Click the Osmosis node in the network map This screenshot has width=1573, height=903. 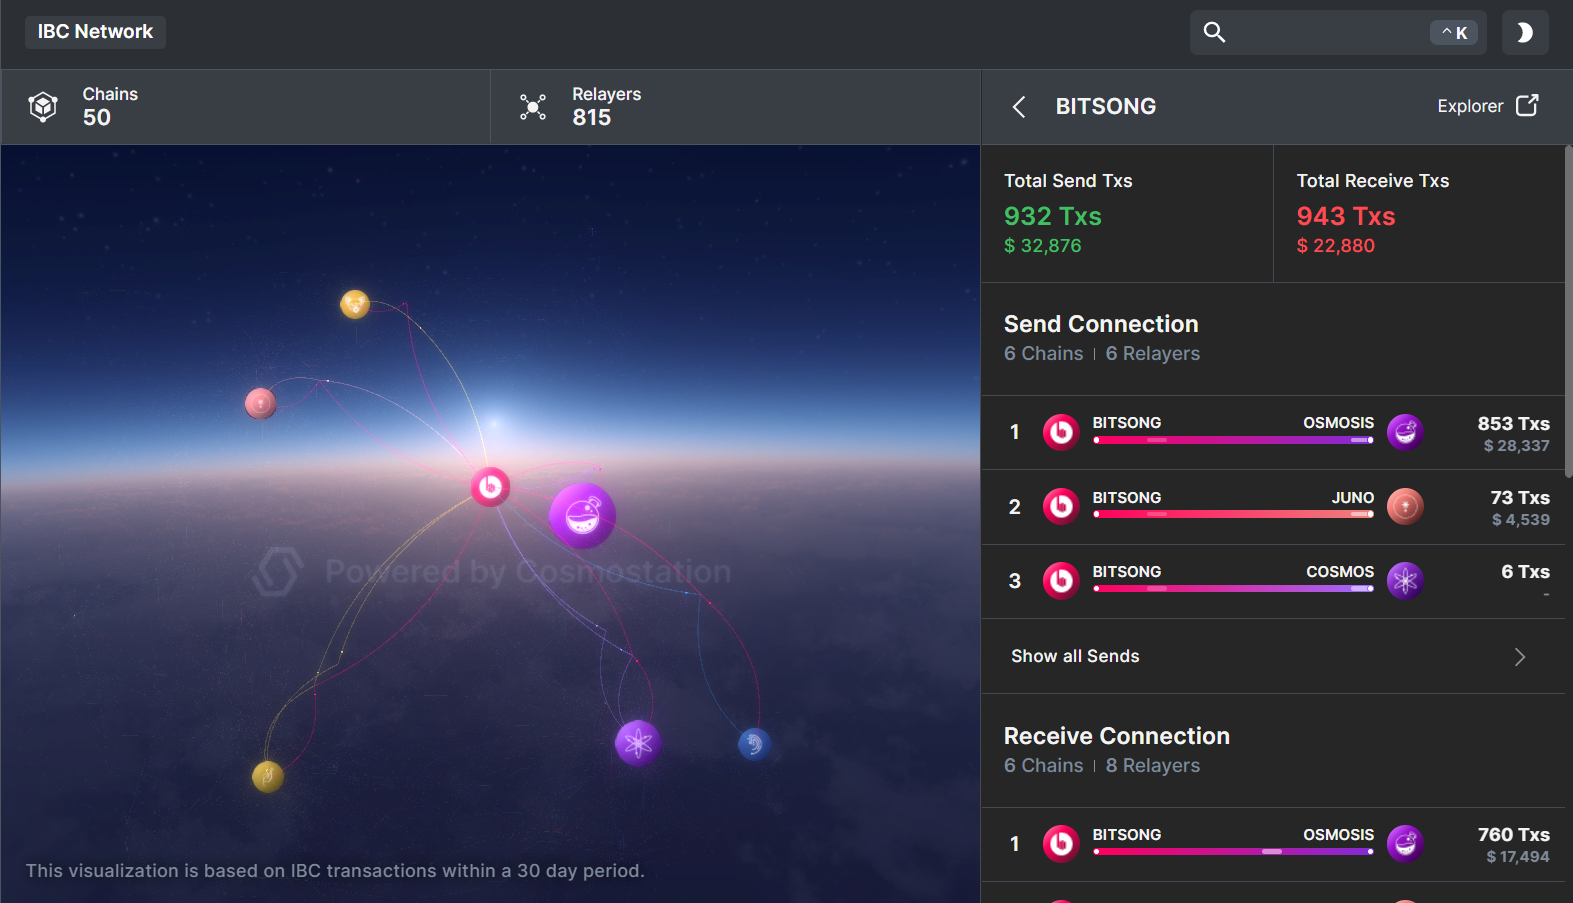click(582, 516)
